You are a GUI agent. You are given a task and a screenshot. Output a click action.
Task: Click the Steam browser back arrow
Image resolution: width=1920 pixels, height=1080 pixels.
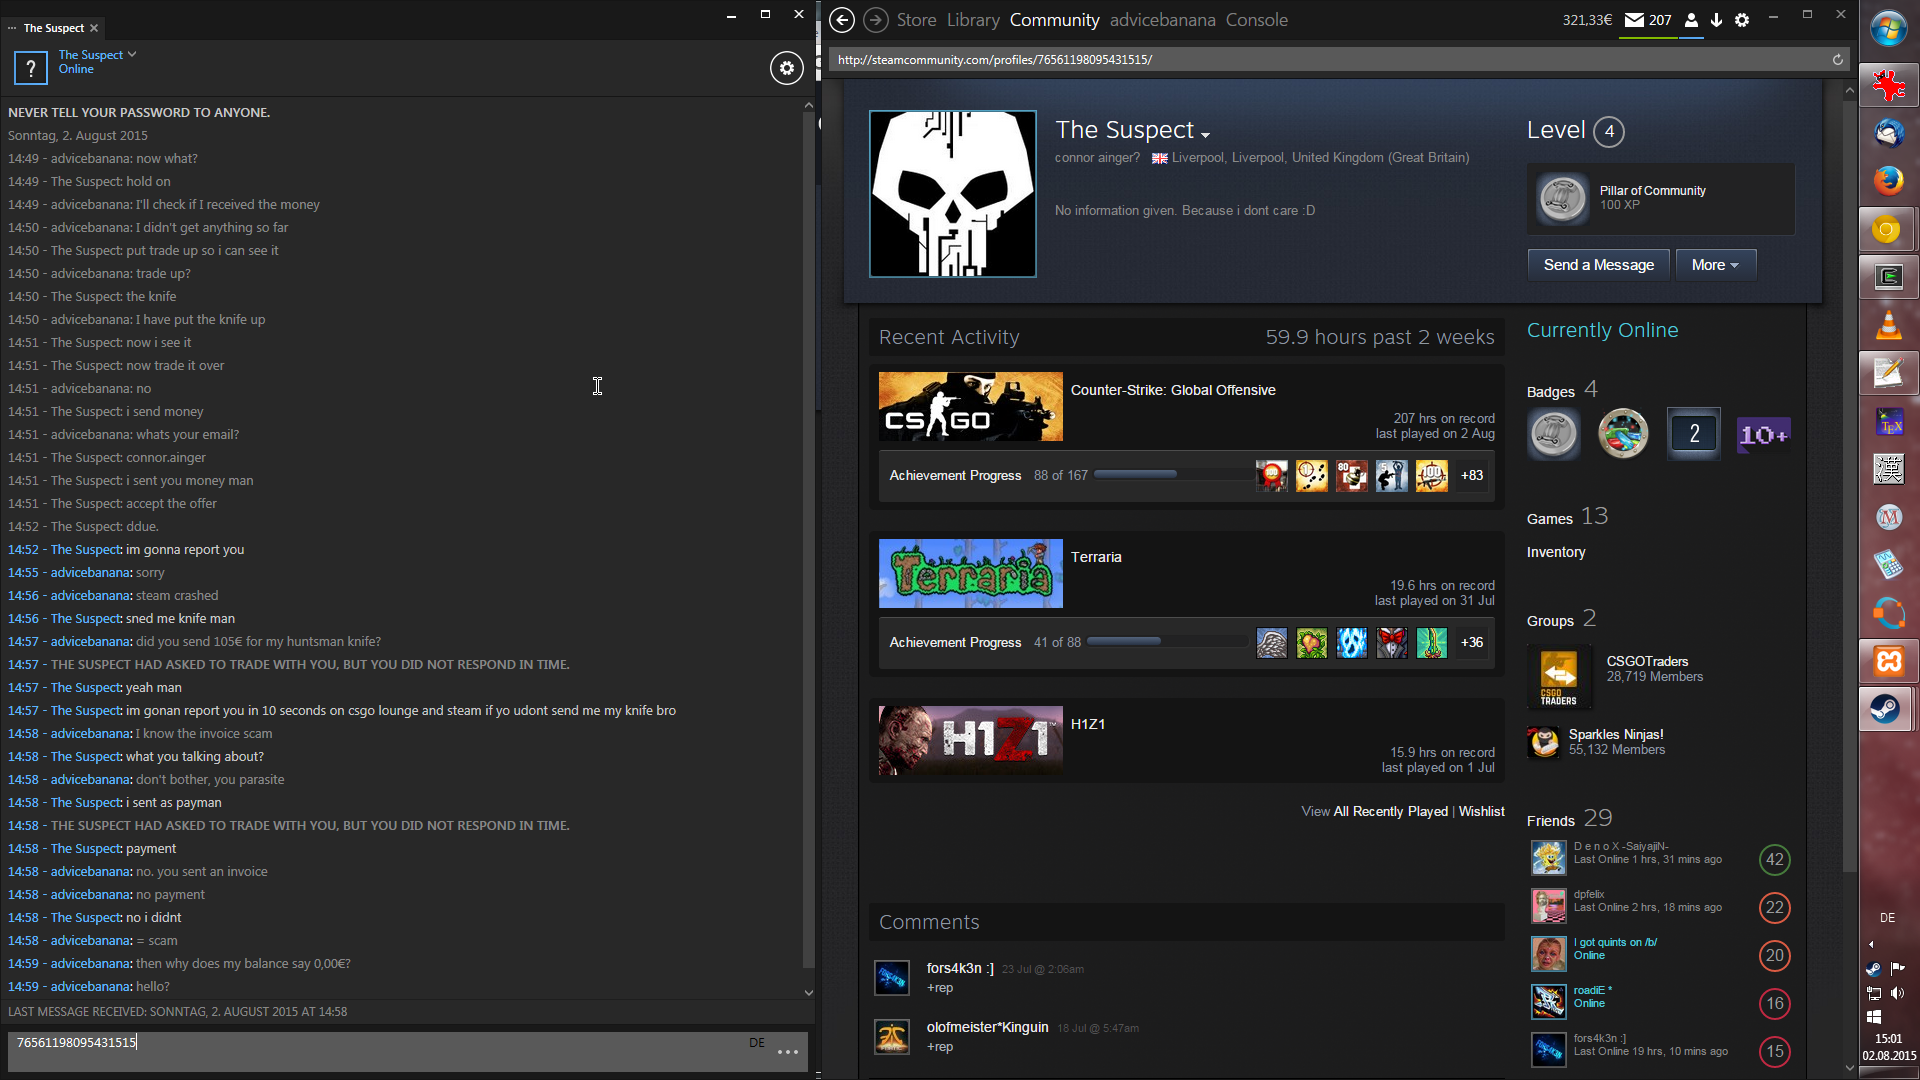[x=842, y=20]
